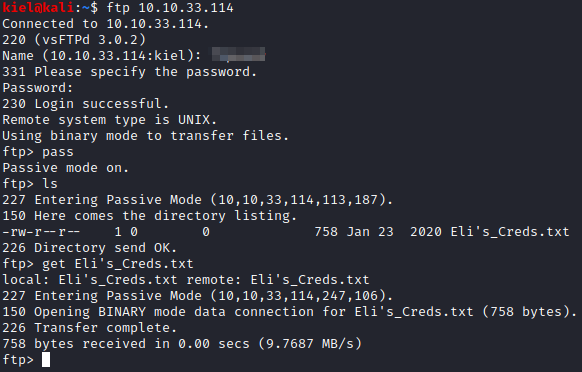Click the 'ftp 10.10.33.114' command text

click(x=170, y=7)
